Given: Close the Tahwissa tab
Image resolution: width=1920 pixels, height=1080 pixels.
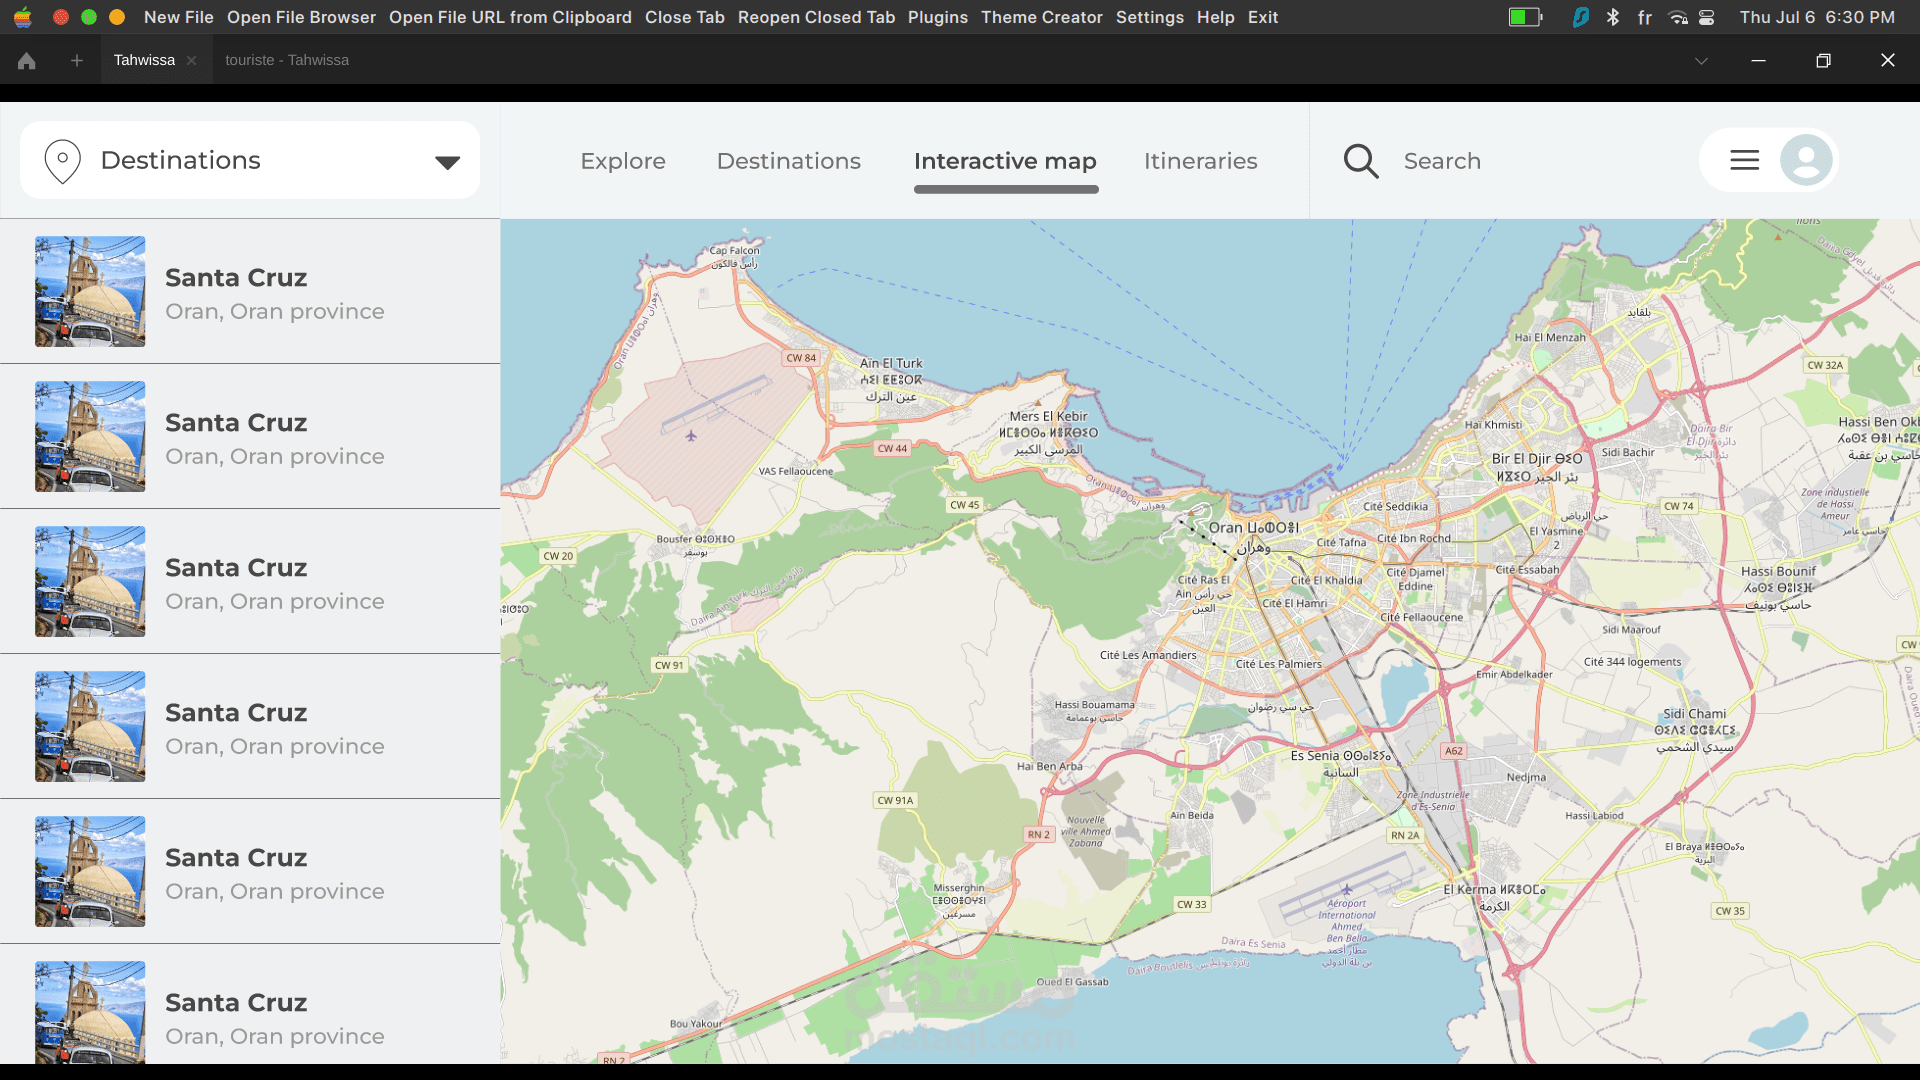Looking at the screenshot, I should click(x=191, y=61).
